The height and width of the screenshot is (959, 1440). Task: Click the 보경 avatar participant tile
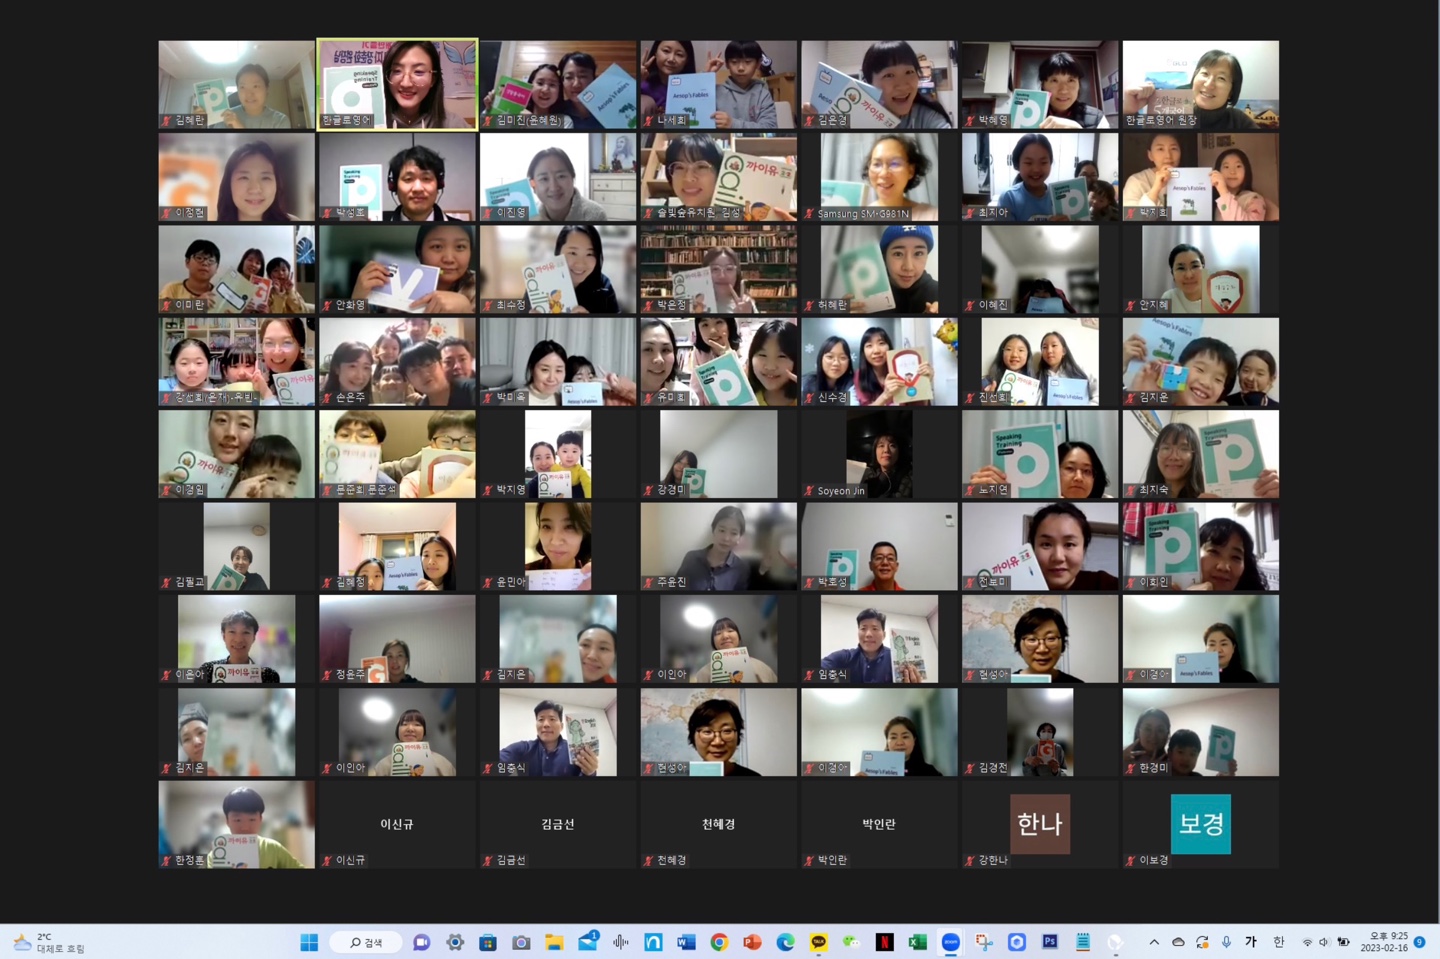pyautogui.click(x=1200, y=824)
